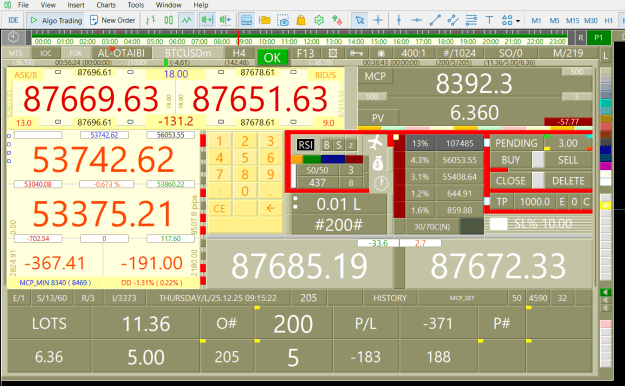This screenshot has height=386, width=625.
Task: Click the fullscreen frame icon beside F13
Action: (x=333, y=53)
